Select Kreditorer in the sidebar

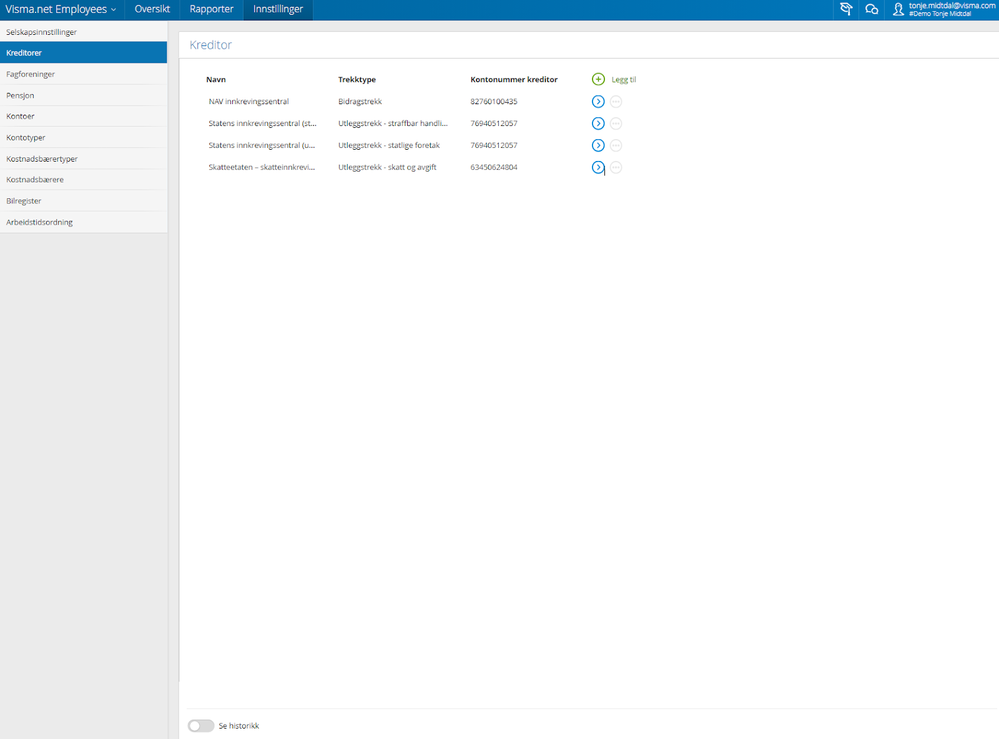pos(83,53)
